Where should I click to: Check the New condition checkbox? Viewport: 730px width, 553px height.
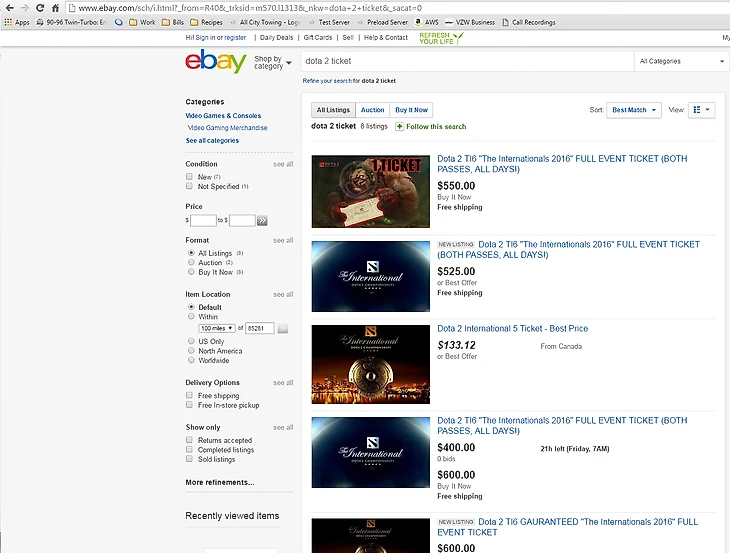pos(190,177)
